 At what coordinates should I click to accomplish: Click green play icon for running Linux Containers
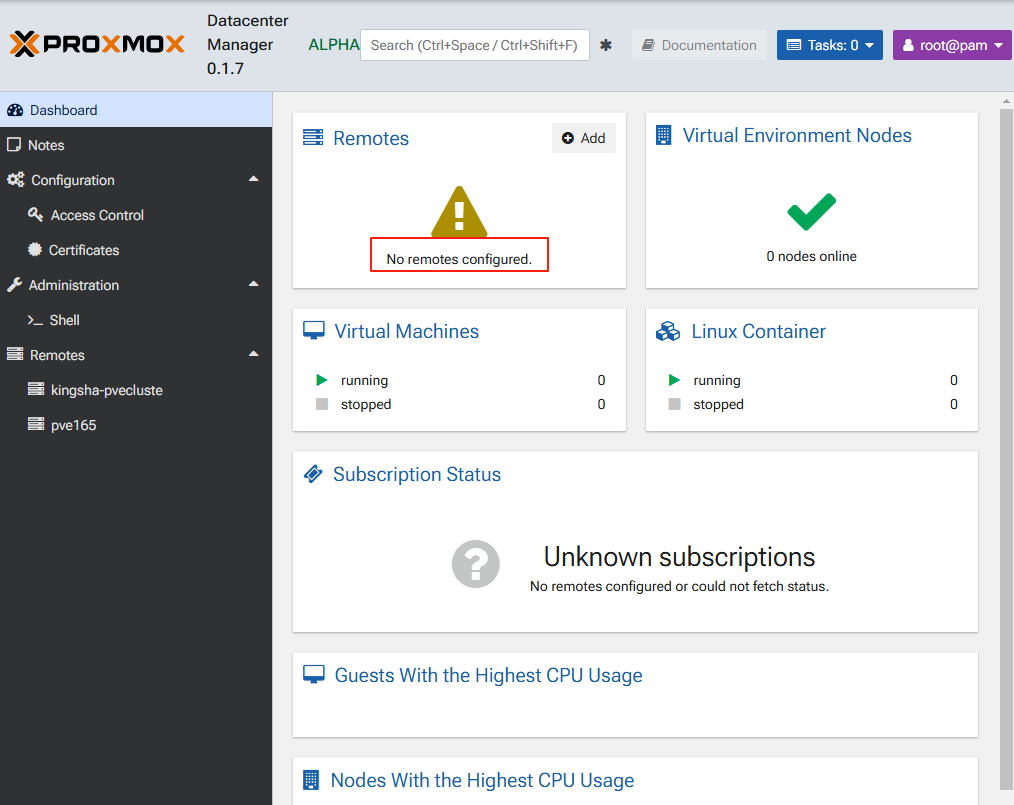[674, 380]
